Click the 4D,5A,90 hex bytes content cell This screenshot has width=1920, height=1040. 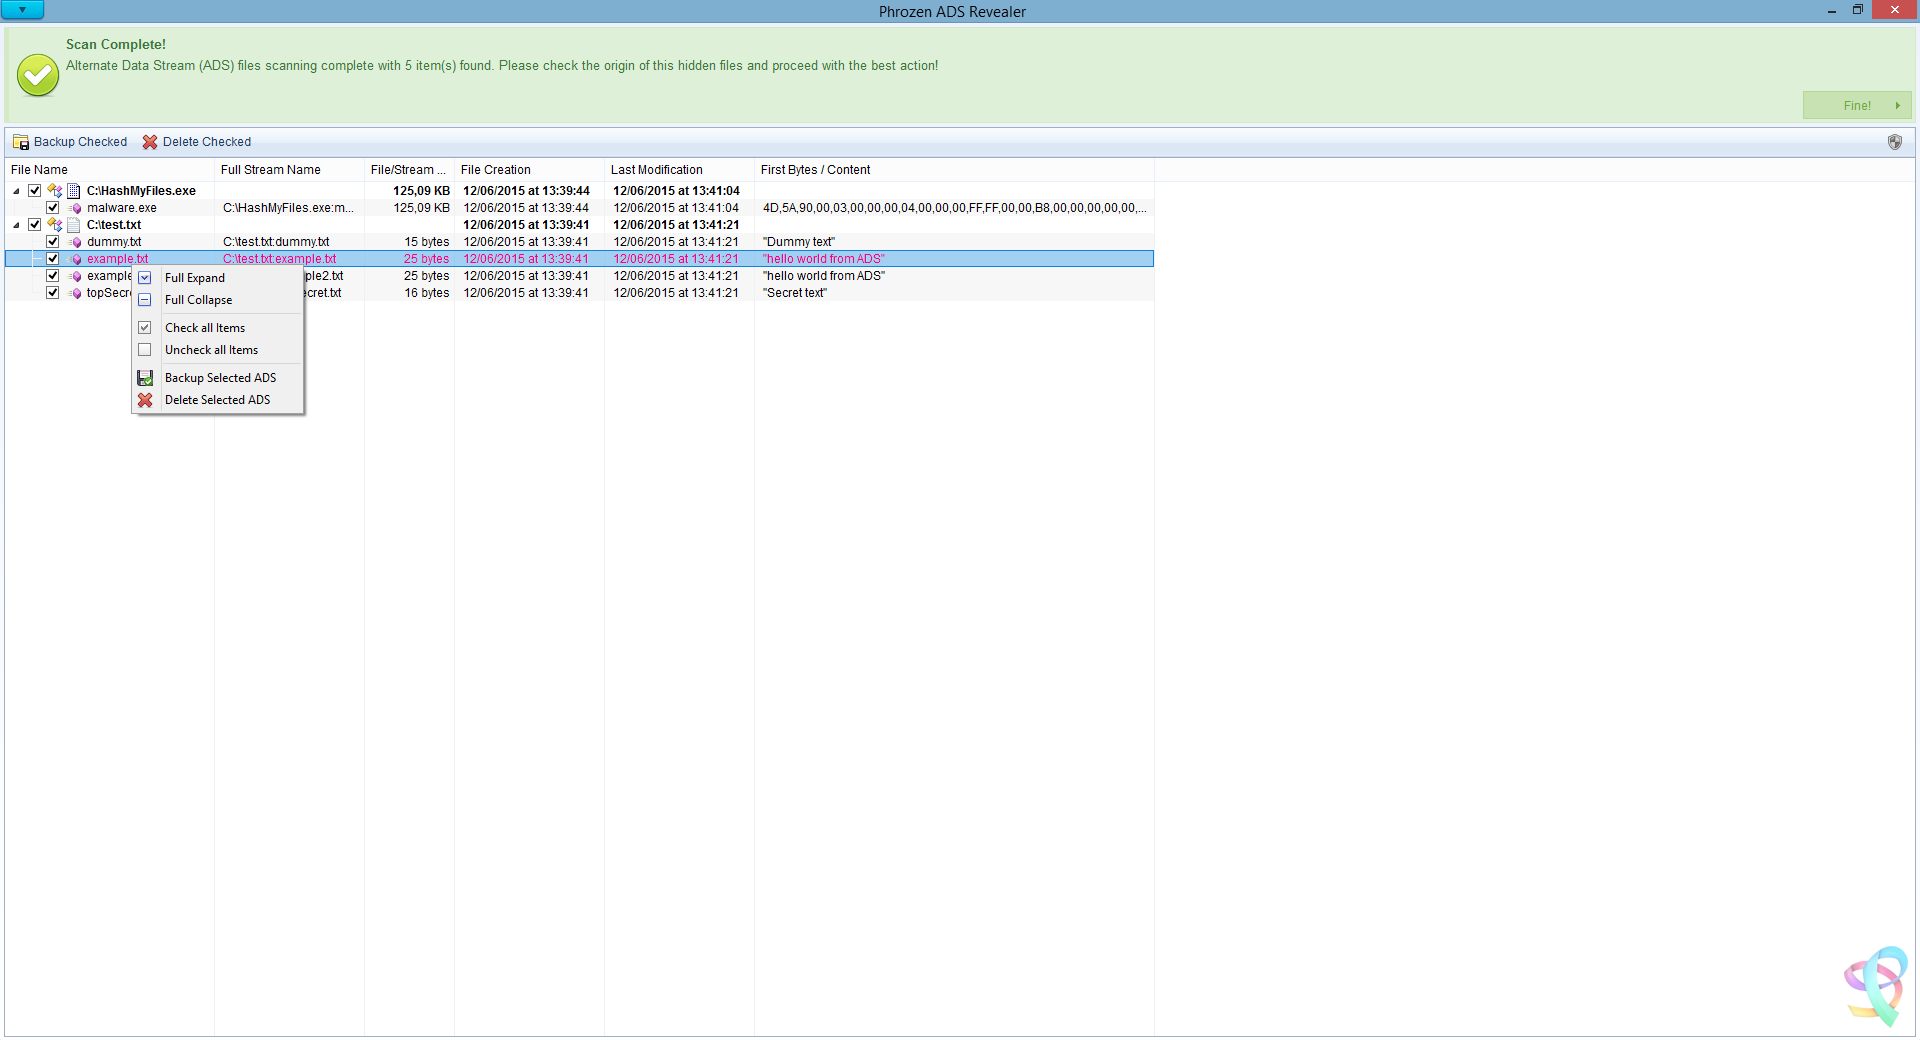[955, 208]
